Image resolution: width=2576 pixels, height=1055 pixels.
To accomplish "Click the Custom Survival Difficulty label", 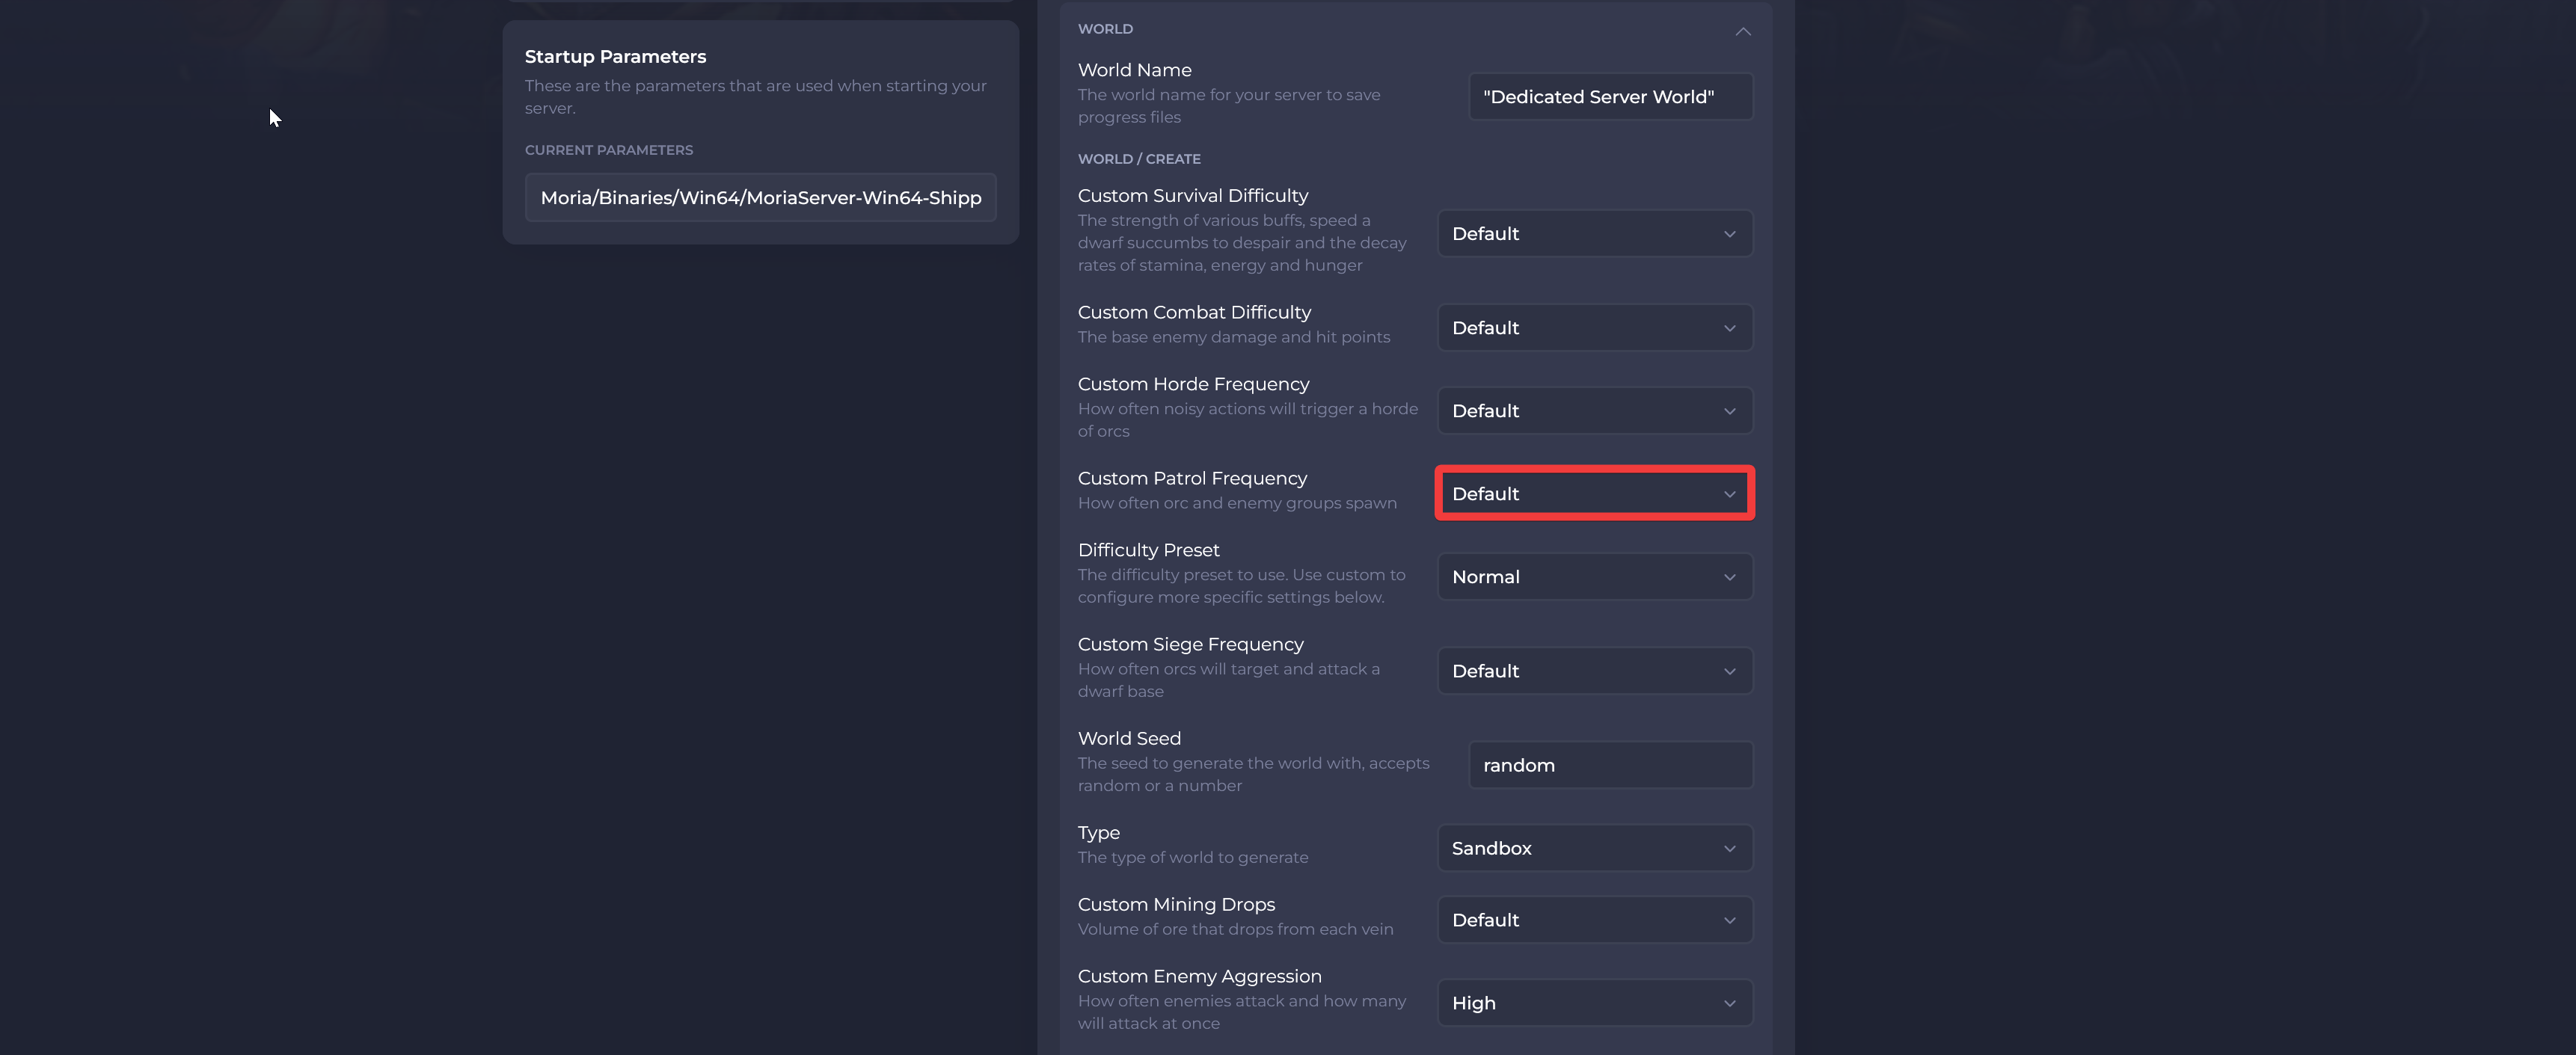I will pyautogui.click(x=1193, y=196).
